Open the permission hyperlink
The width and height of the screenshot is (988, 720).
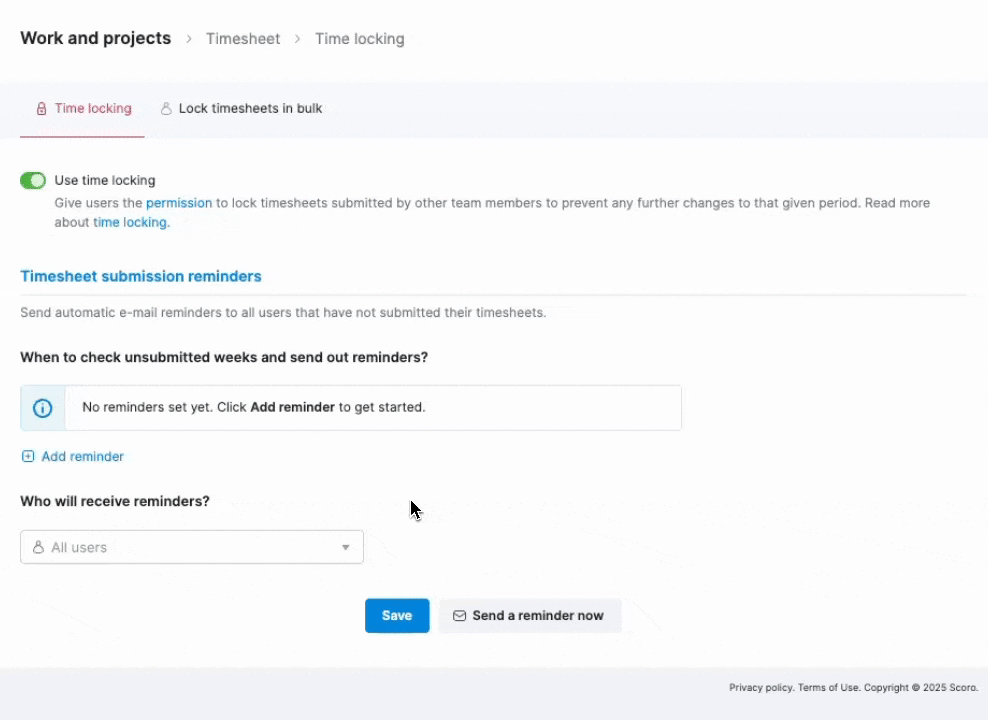click(x=179, y=203)
